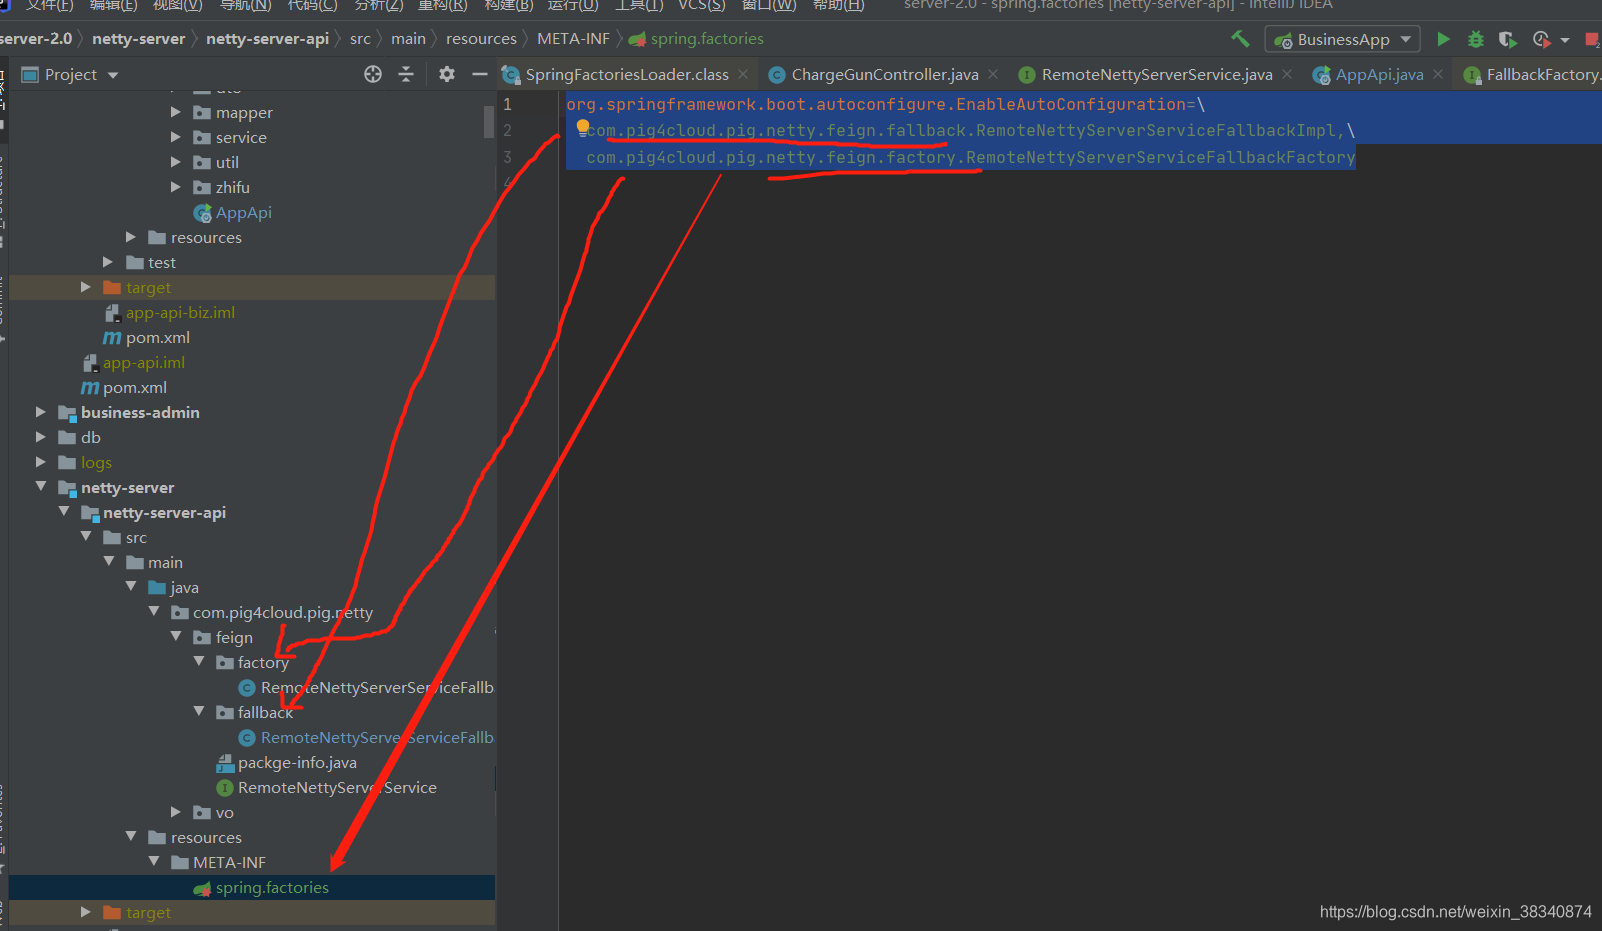Locate open file using the crosshair icon
This screenshot has height=931, width=1602.
pyautogui.click(x=373, y=74)
